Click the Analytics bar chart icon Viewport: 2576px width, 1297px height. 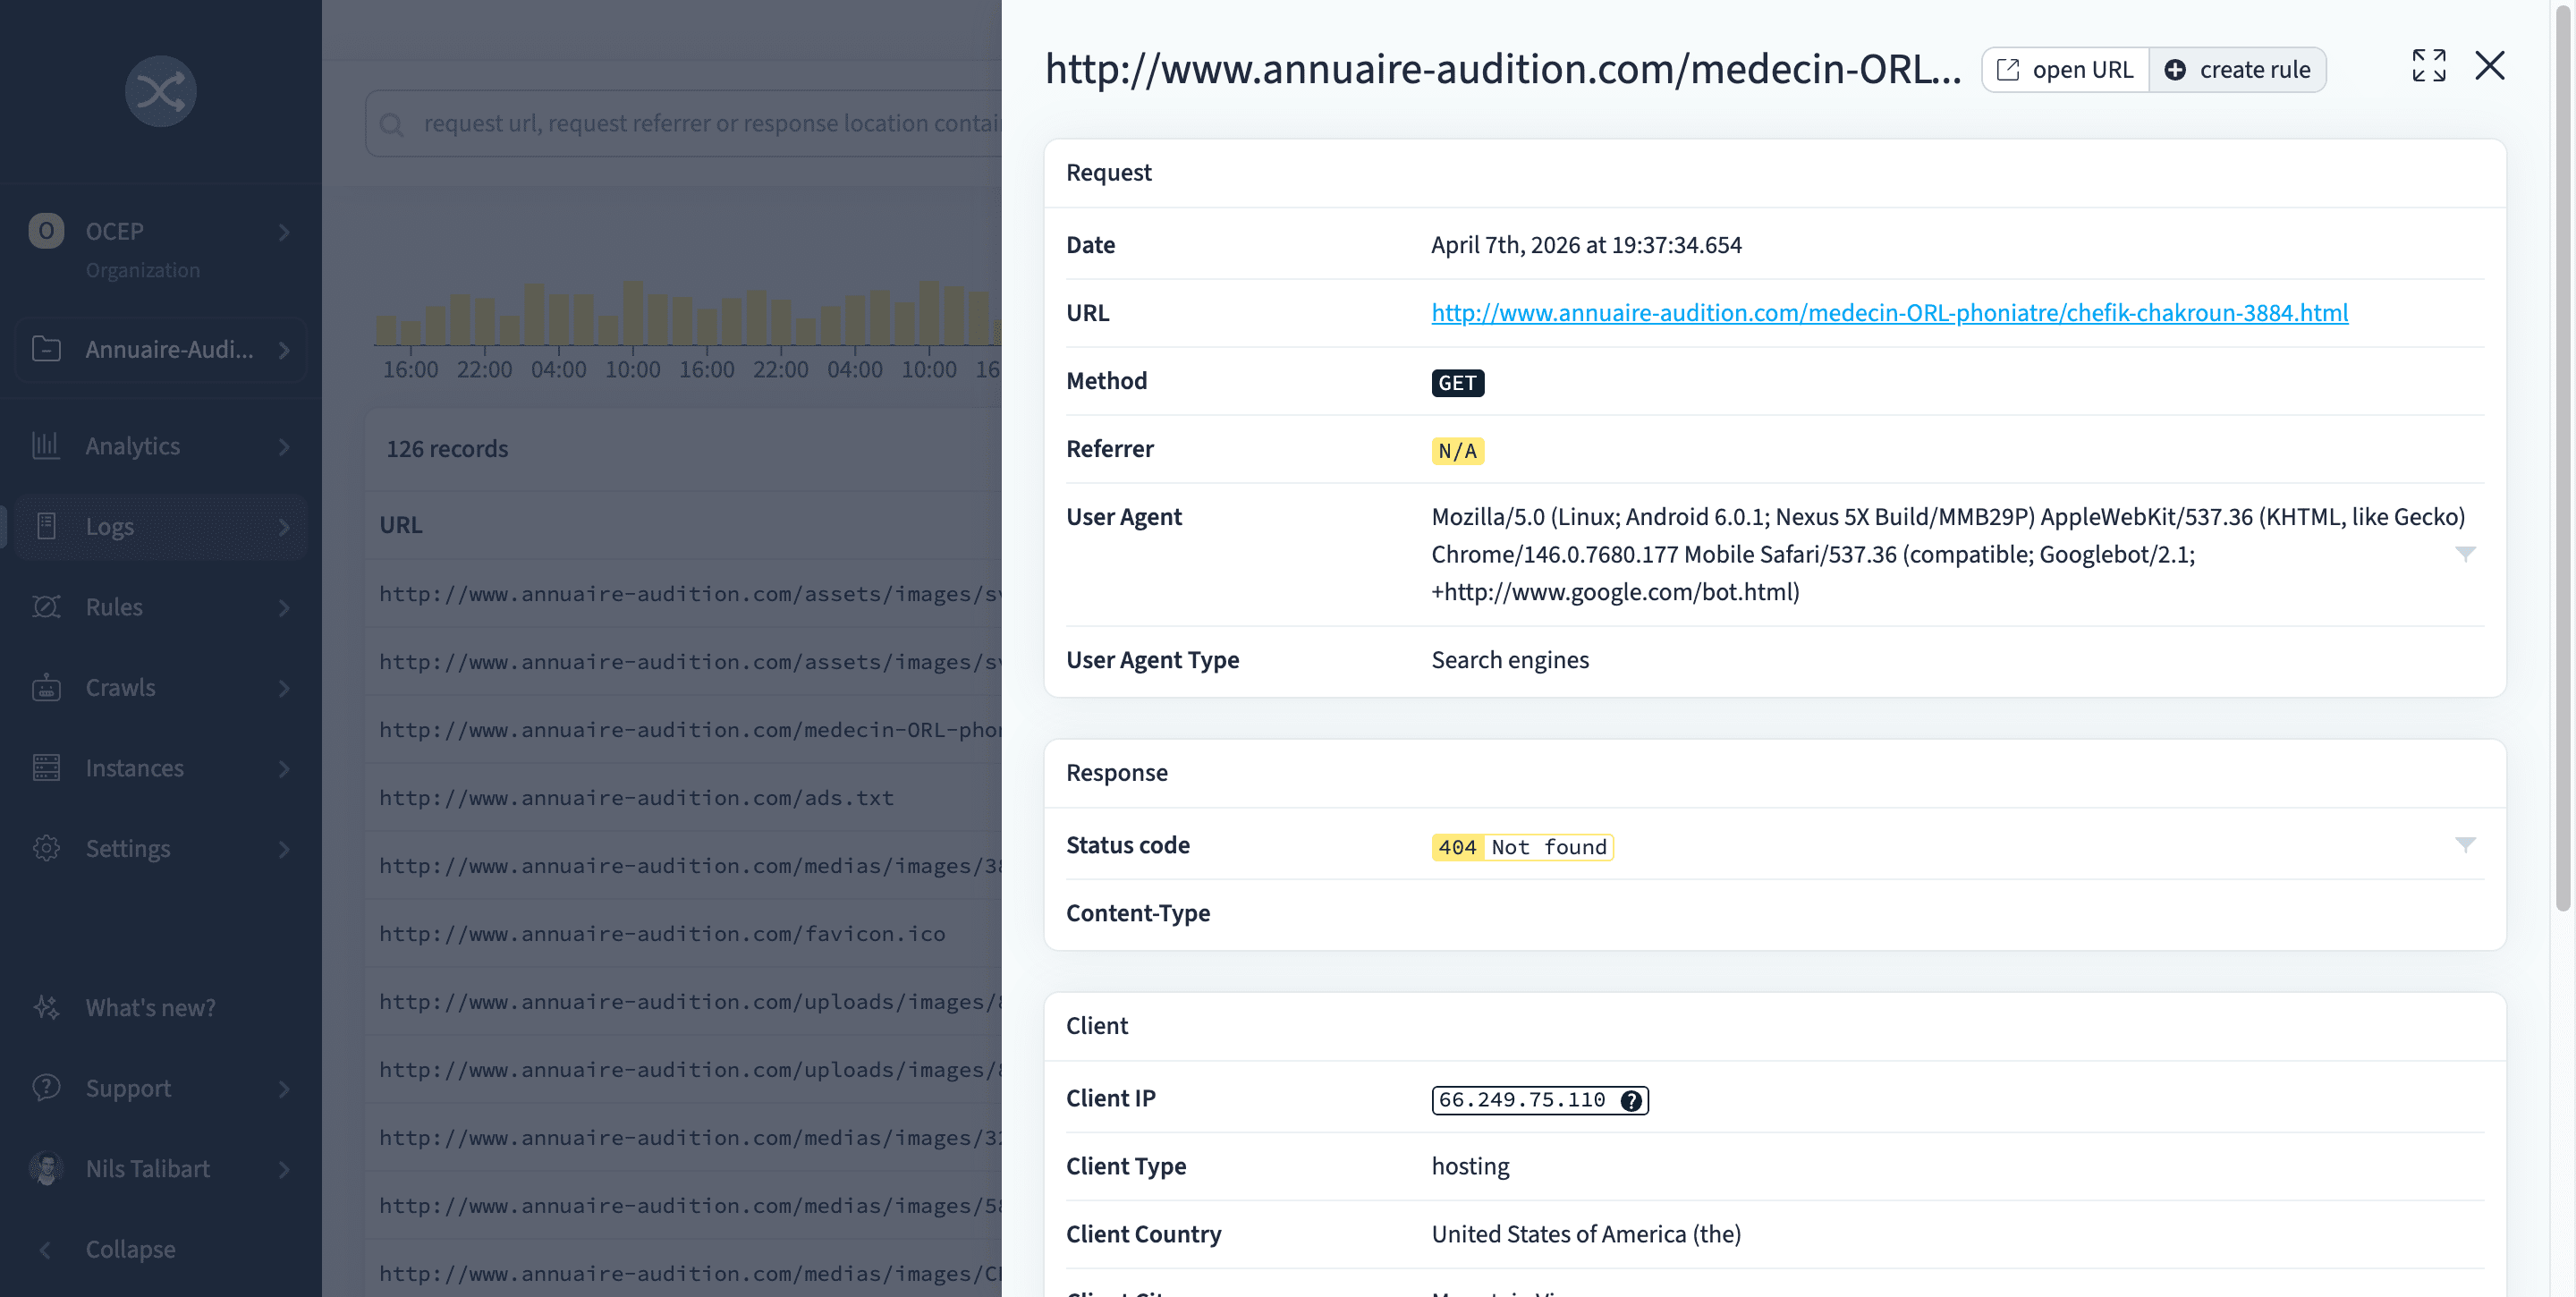click(x=46, y=445)
